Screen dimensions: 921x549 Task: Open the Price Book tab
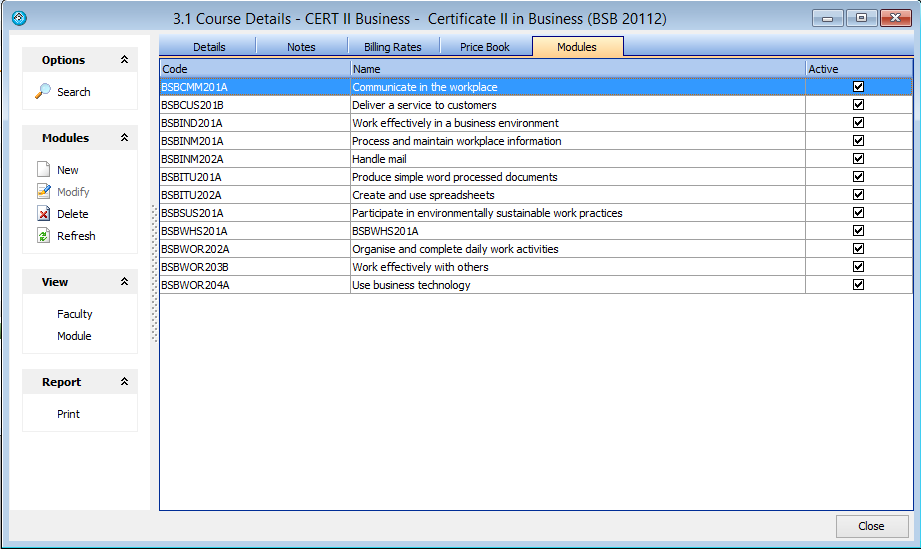pyautogui.click(x=485, y=47)
